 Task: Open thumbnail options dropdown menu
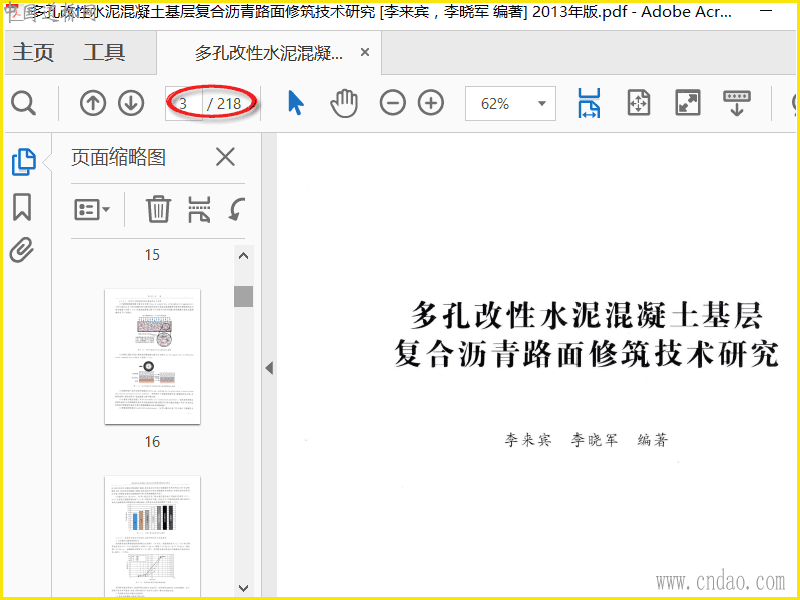[x=92, y=210]
